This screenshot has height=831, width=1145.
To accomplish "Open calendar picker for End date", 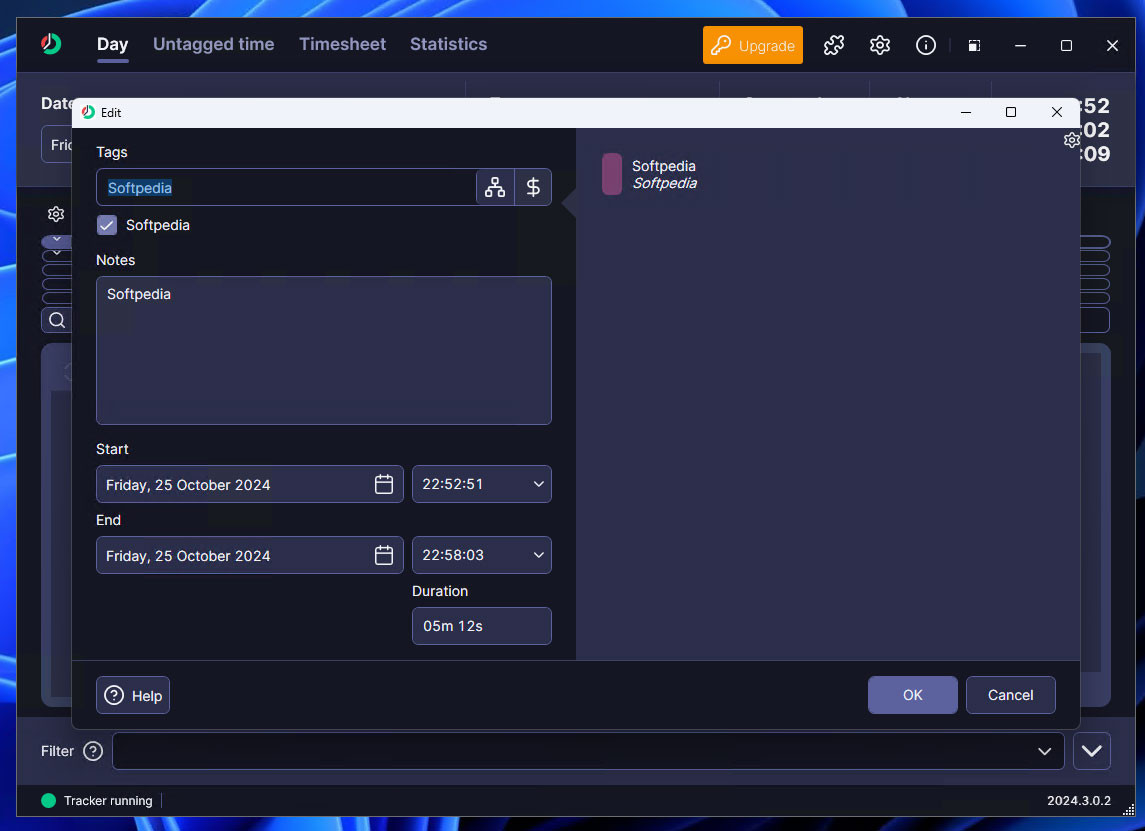I will pos(384,555).
